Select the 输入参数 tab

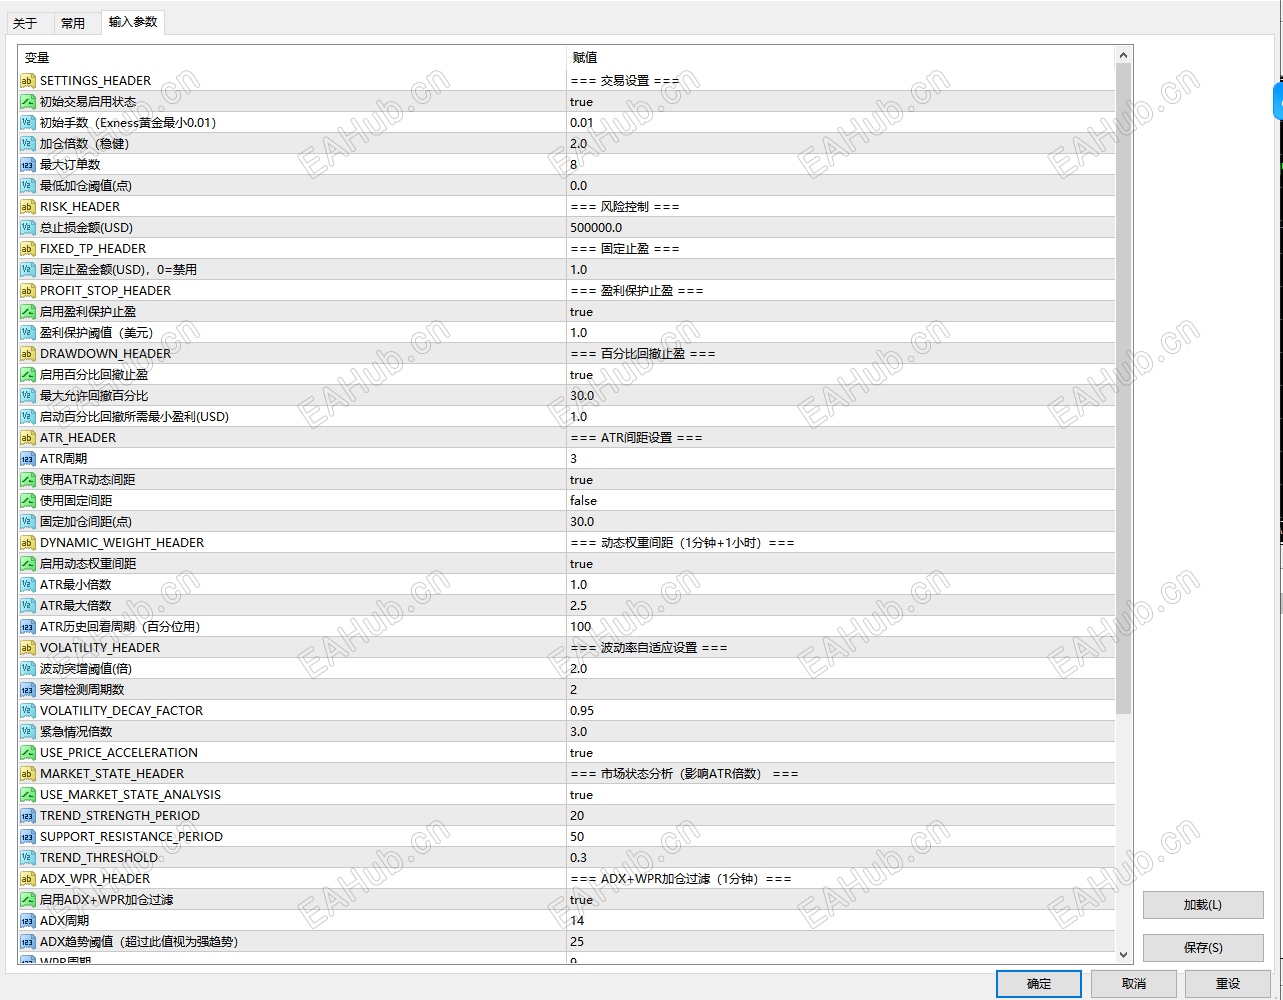click(x=133, y=22)
